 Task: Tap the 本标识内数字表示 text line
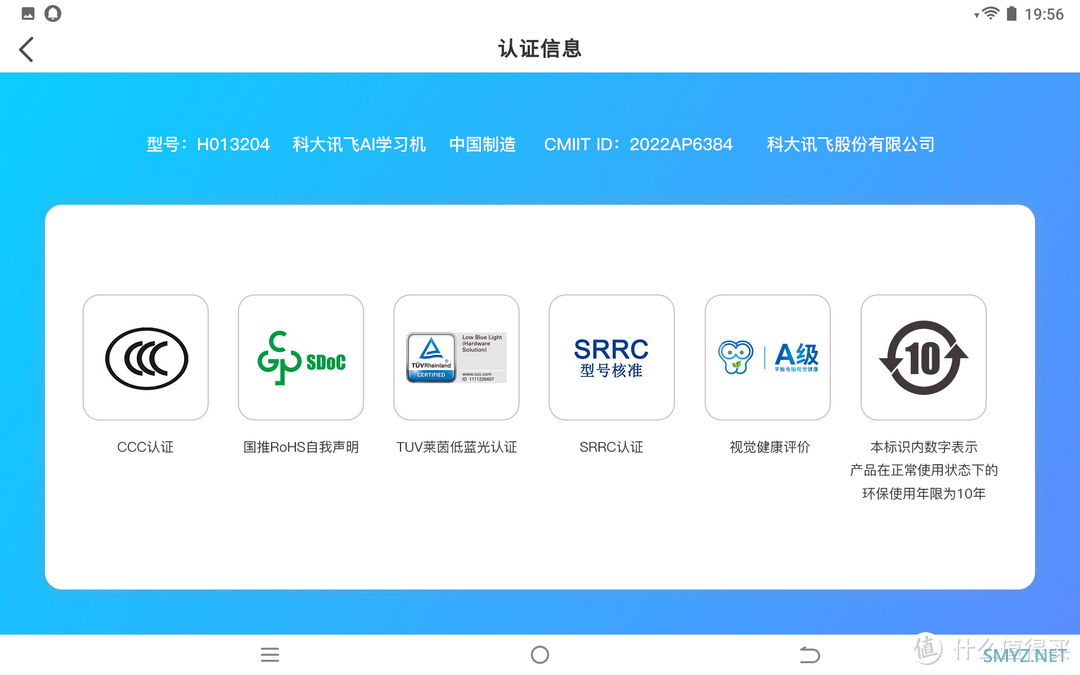[924, 447]
